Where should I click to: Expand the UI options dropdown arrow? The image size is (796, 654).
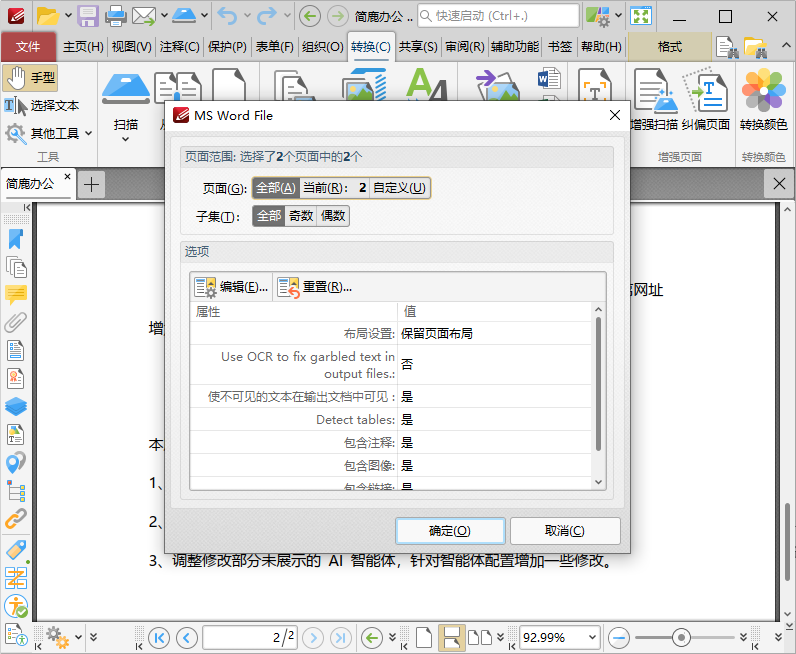(x=618, y=16)
